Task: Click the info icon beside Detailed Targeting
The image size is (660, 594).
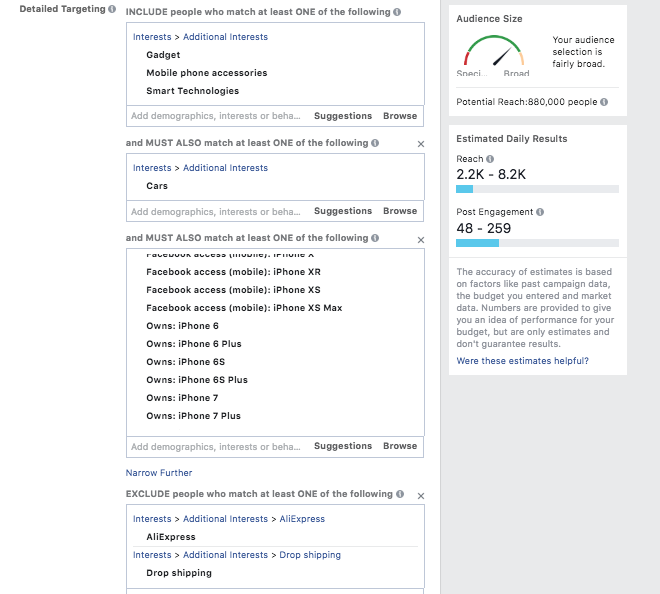Action: (x=112, y=9)
